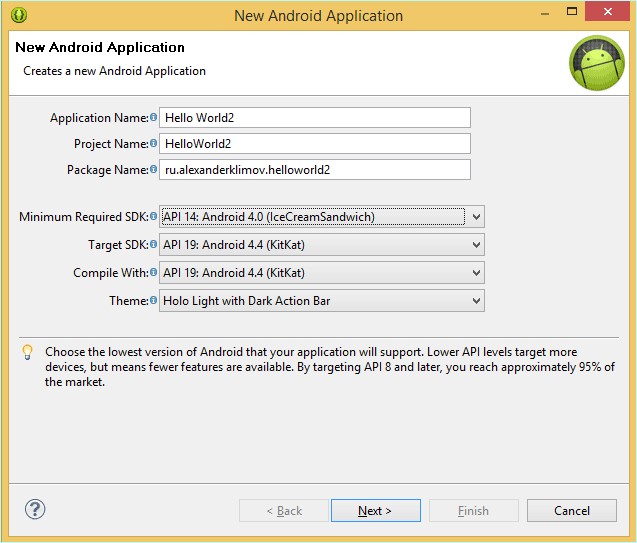Click the disabled Back button
637x543 pixels.
(x=284, y=511)
